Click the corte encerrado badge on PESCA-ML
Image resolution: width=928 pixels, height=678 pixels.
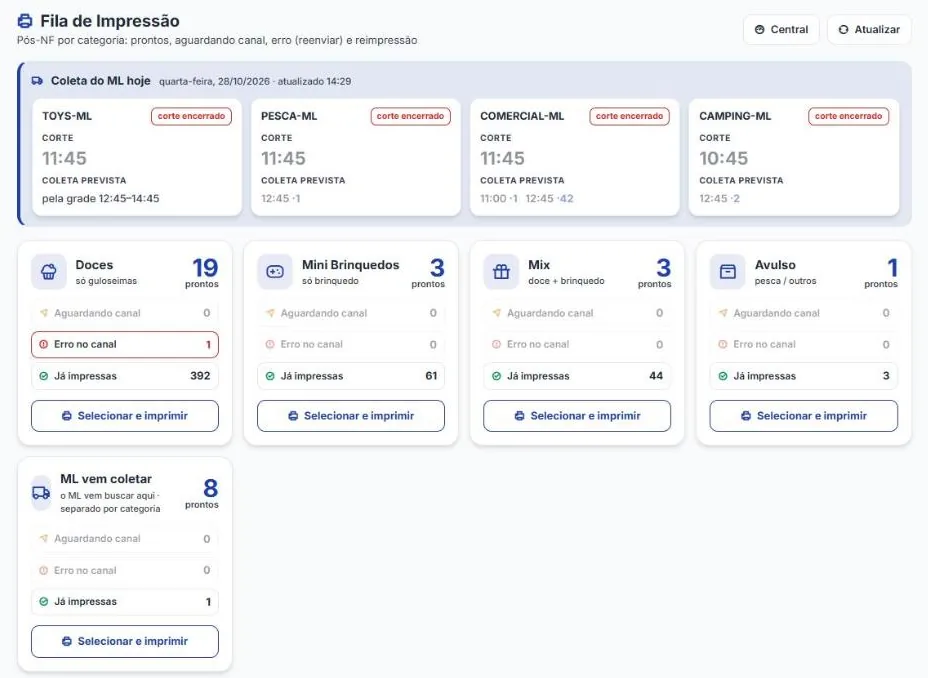coord(410,116)
